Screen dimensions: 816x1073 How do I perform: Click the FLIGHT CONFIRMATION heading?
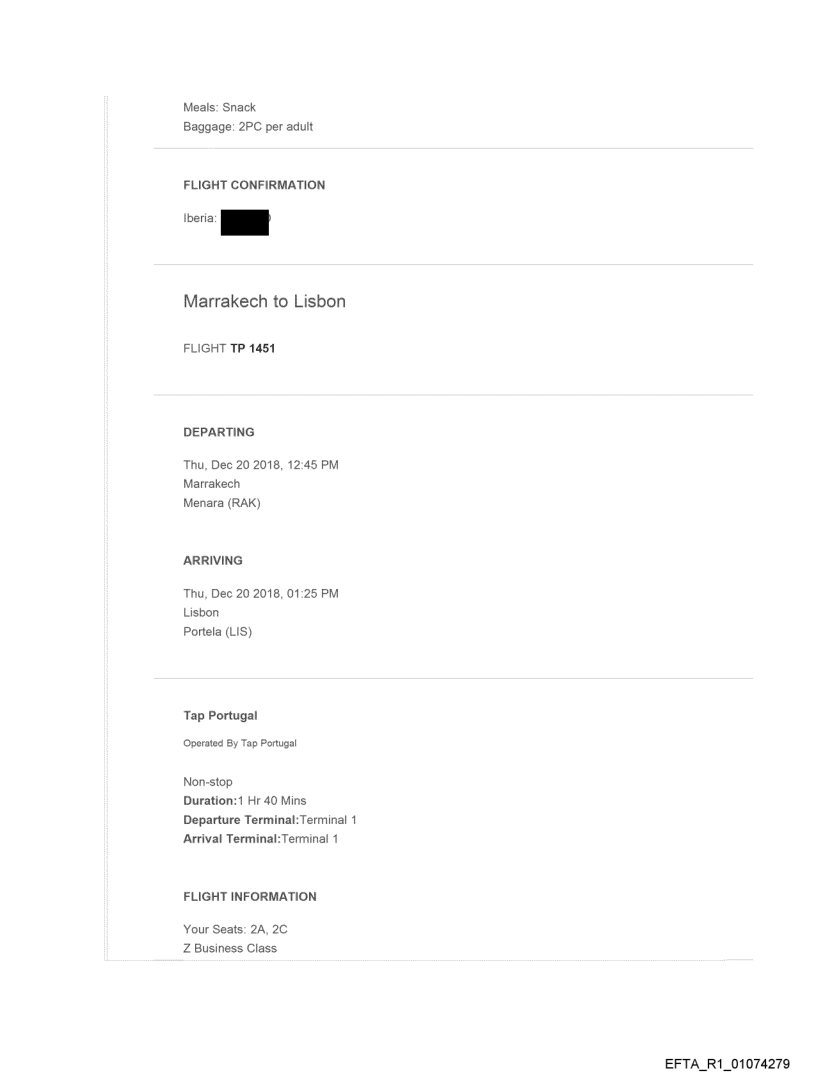[254, 185]
